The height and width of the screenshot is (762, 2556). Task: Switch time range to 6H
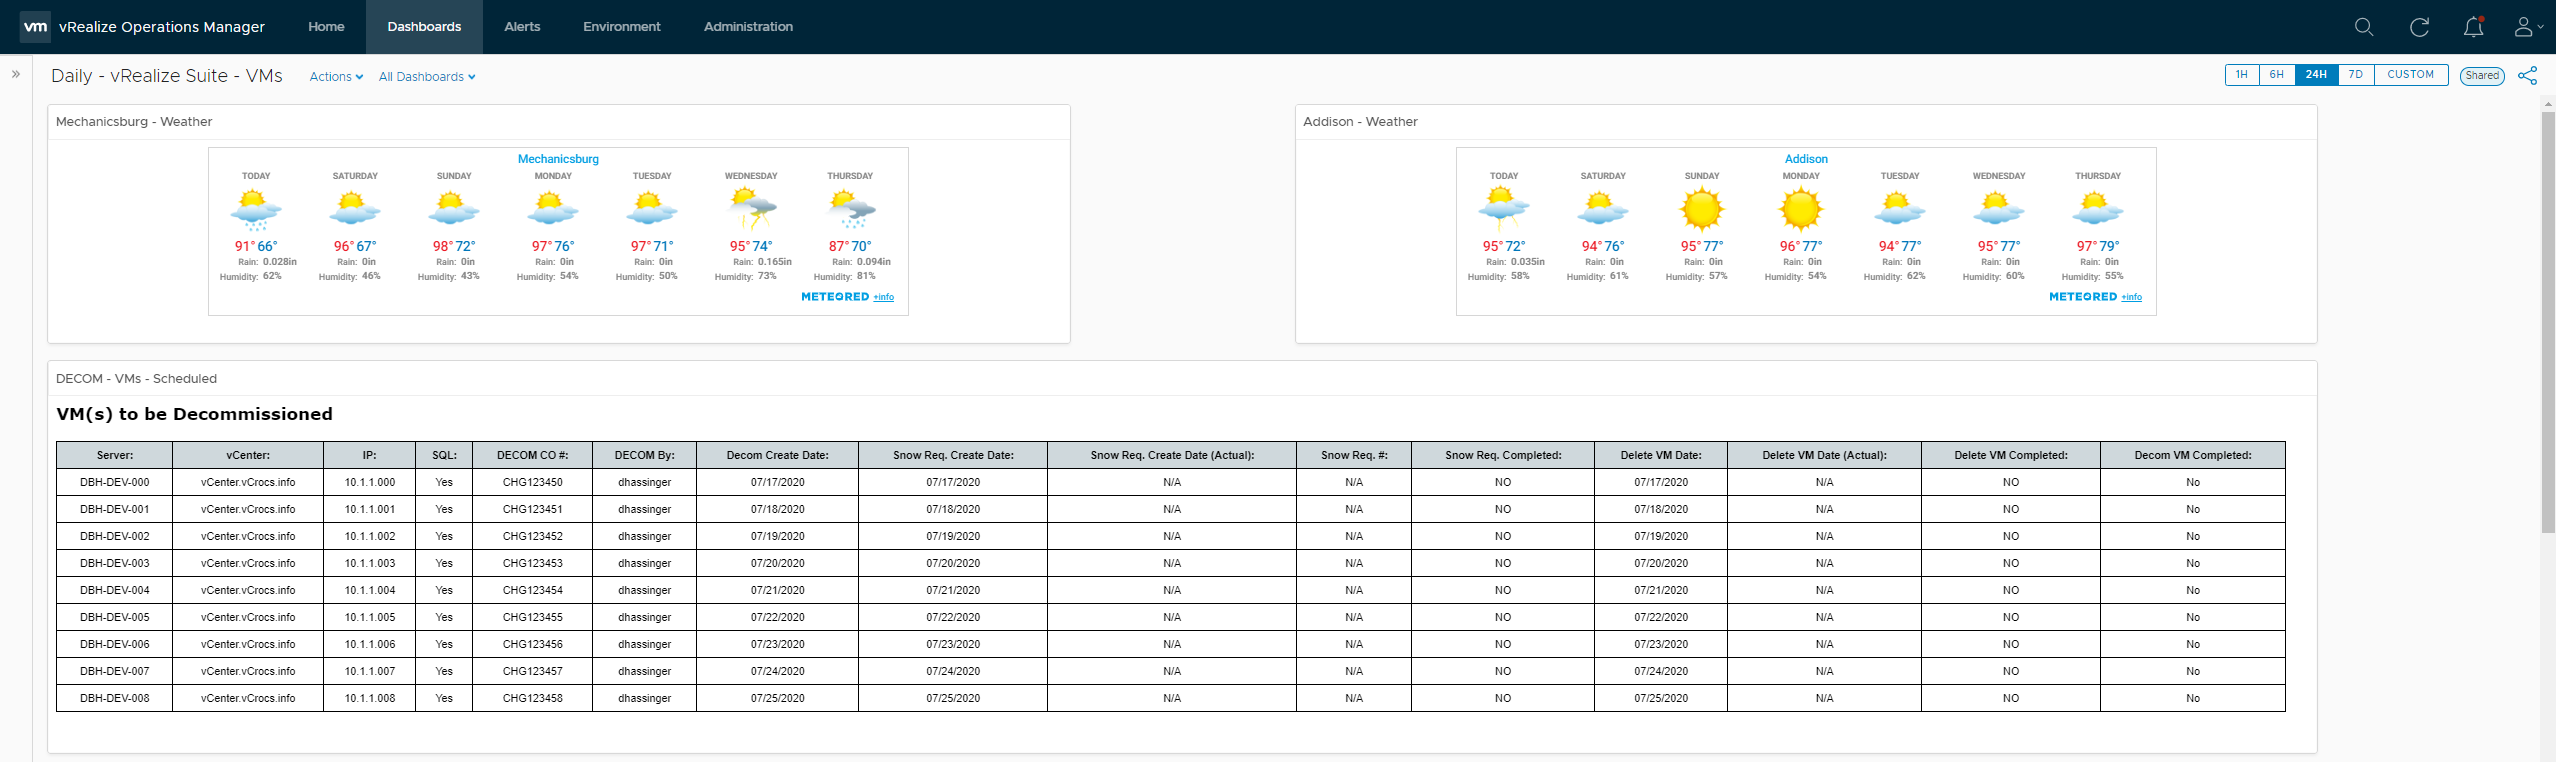tap(2276, 75)
